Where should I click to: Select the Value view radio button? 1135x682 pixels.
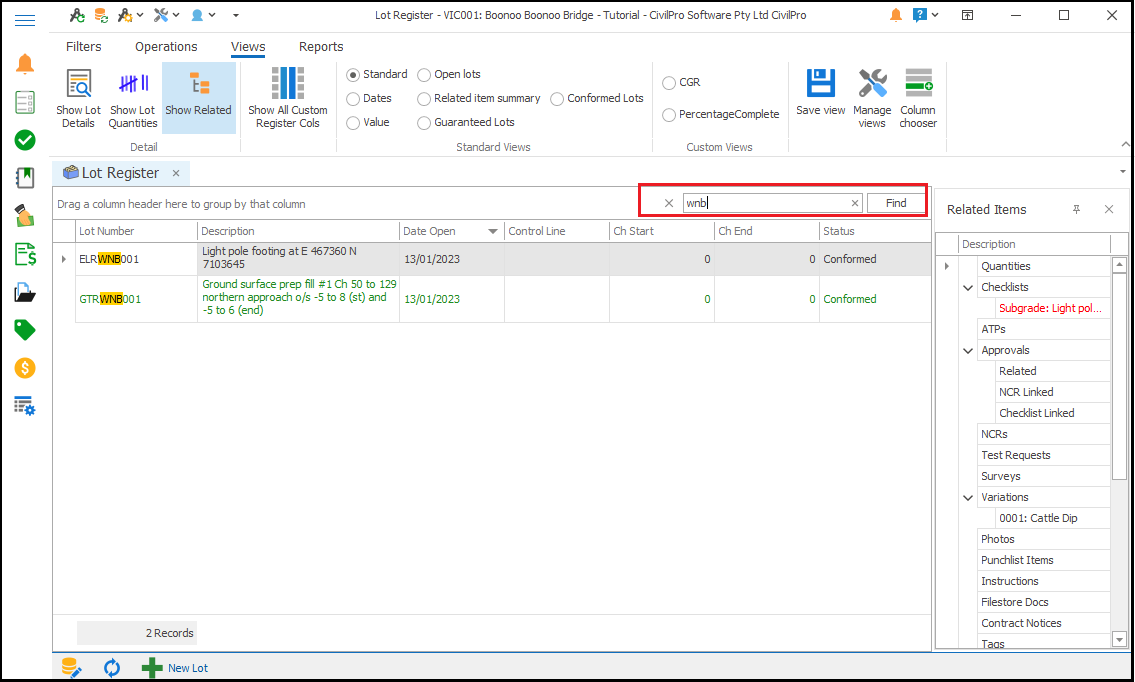coord(353,123)
